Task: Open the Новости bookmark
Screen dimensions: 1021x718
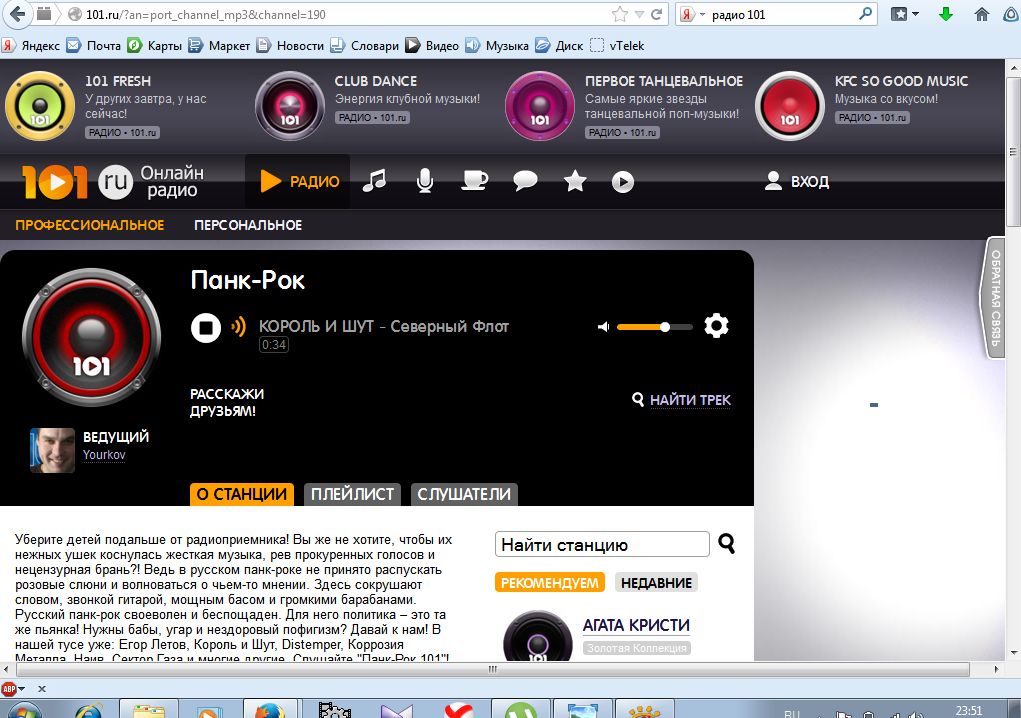Action: [x=290, y=46]
